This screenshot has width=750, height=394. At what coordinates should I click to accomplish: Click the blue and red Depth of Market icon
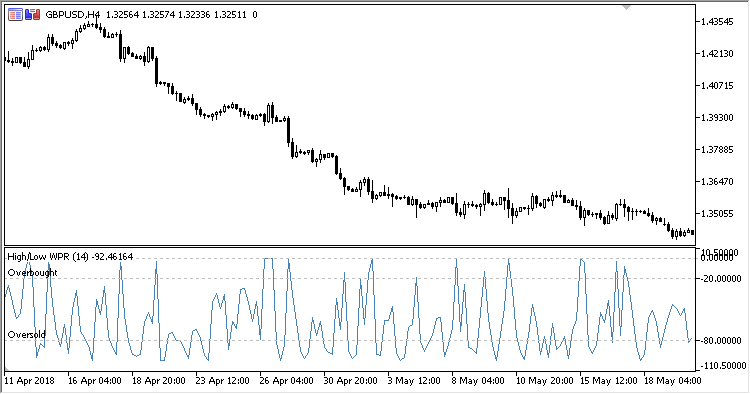click(33, 15)
